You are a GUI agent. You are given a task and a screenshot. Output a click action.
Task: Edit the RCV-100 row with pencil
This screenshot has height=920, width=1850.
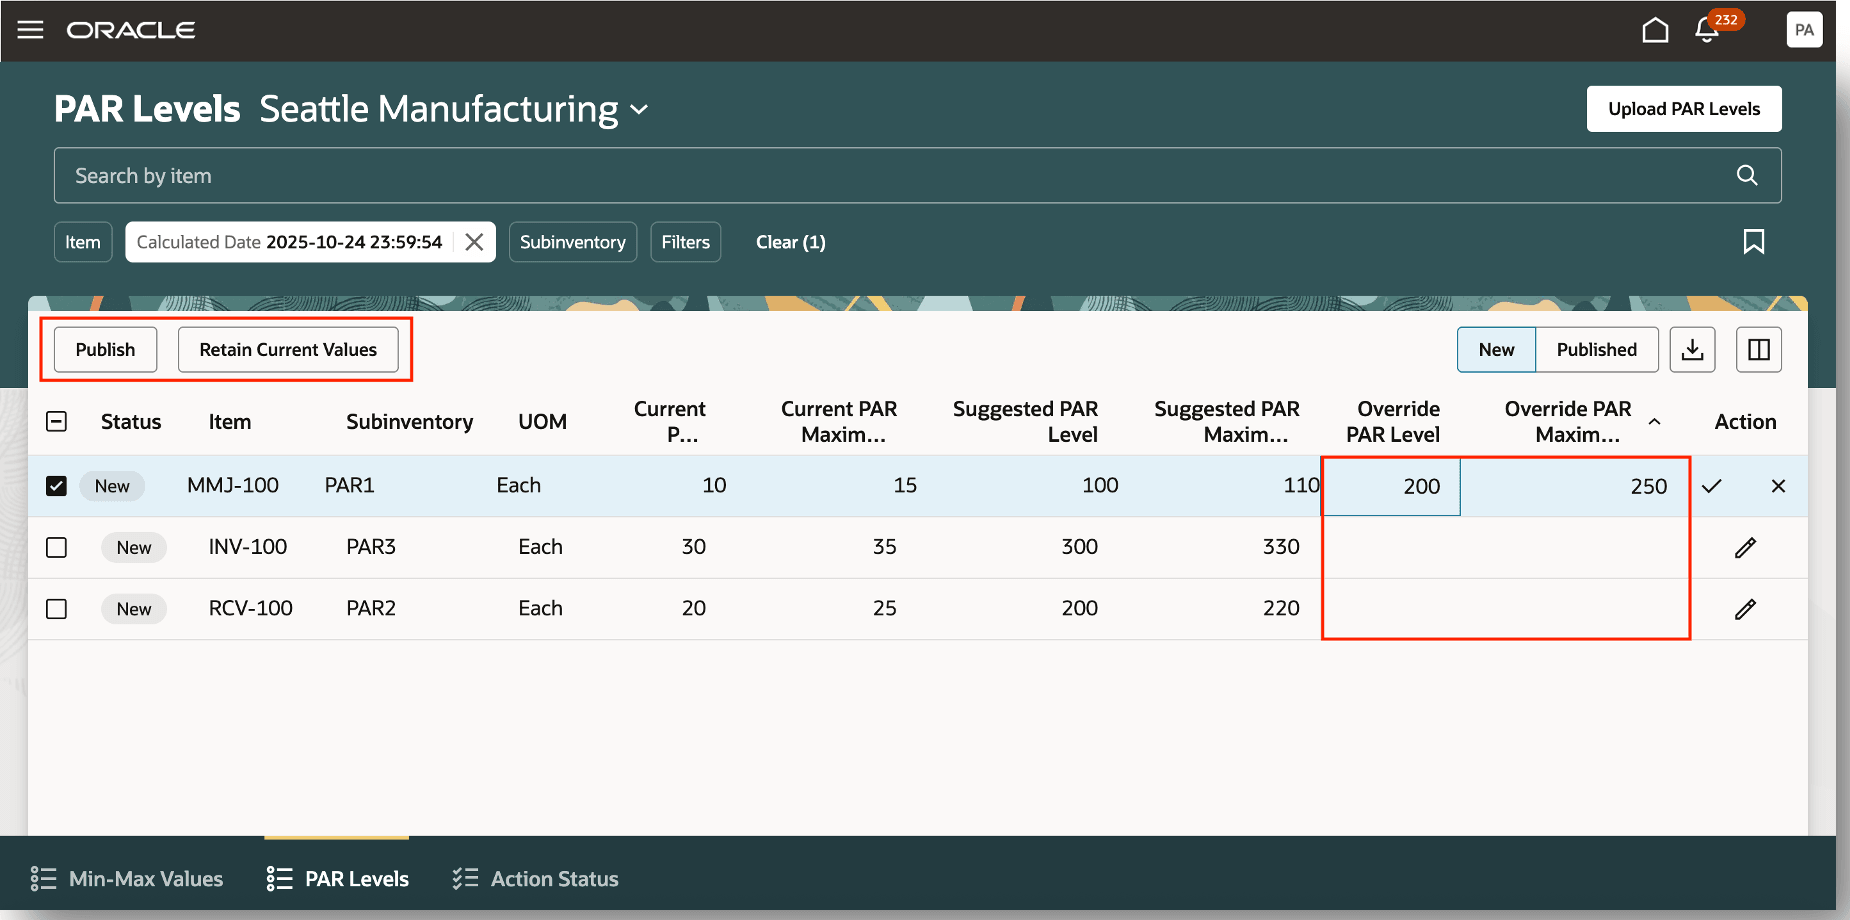(x=1745, y=609)
